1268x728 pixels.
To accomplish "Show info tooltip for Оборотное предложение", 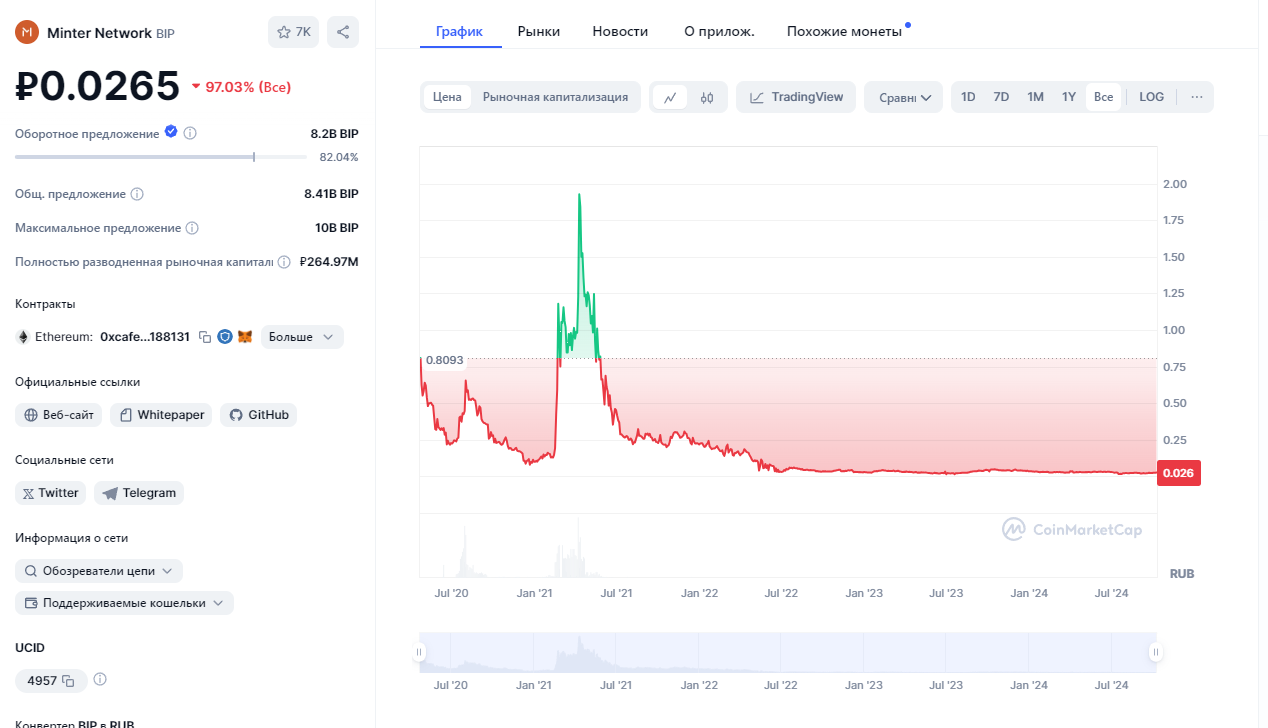I will click(x=190, y=133).
